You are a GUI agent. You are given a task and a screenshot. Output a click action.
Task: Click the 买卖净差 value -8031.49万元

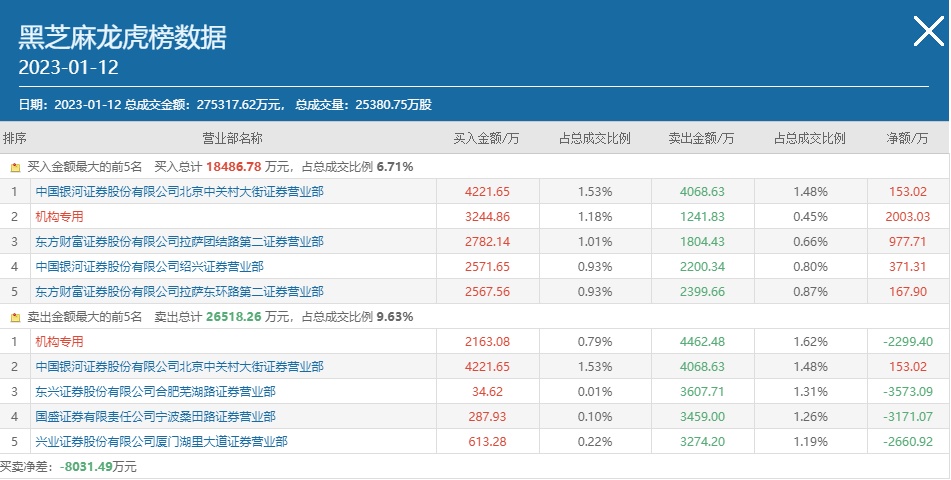click(x=98, y=466)
